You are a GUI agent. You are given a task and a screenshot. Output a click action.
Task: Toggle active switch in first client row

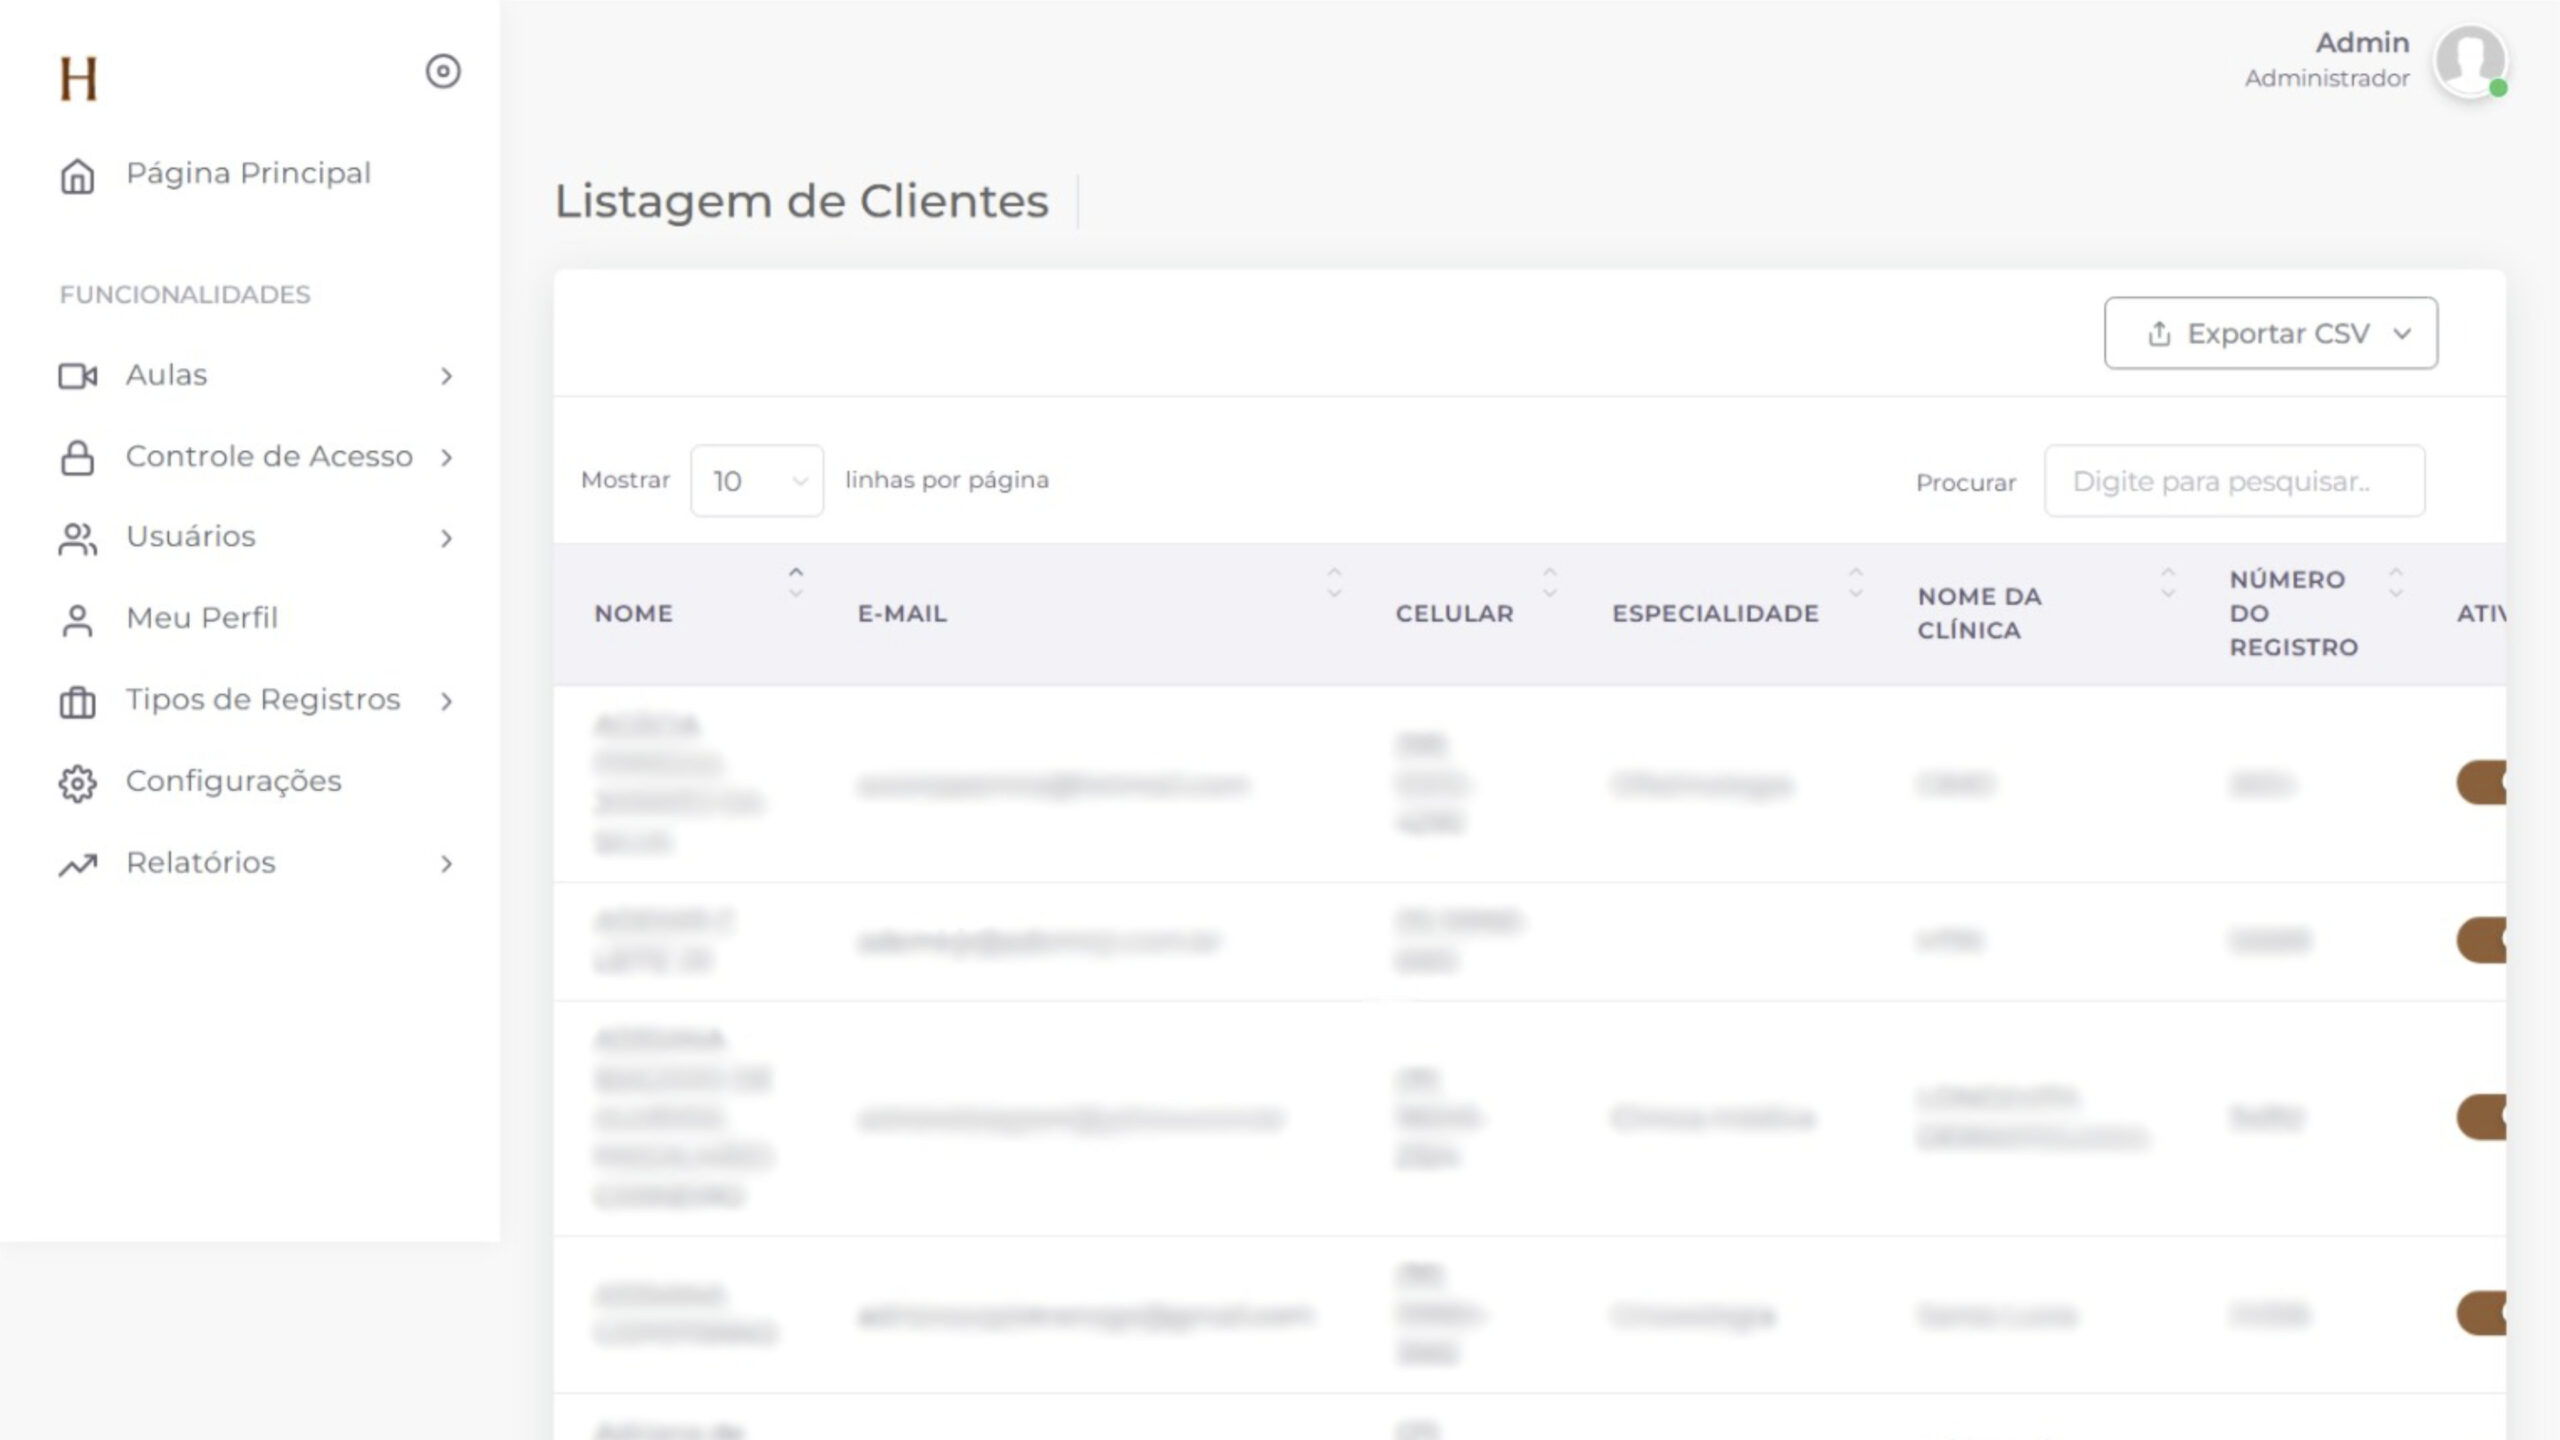coord(2482,783)
